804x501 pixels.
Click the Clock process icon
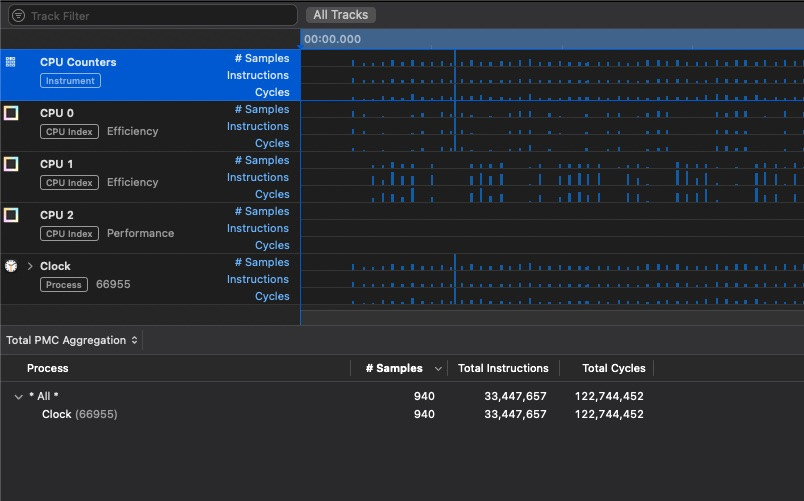tap(11, 266)
